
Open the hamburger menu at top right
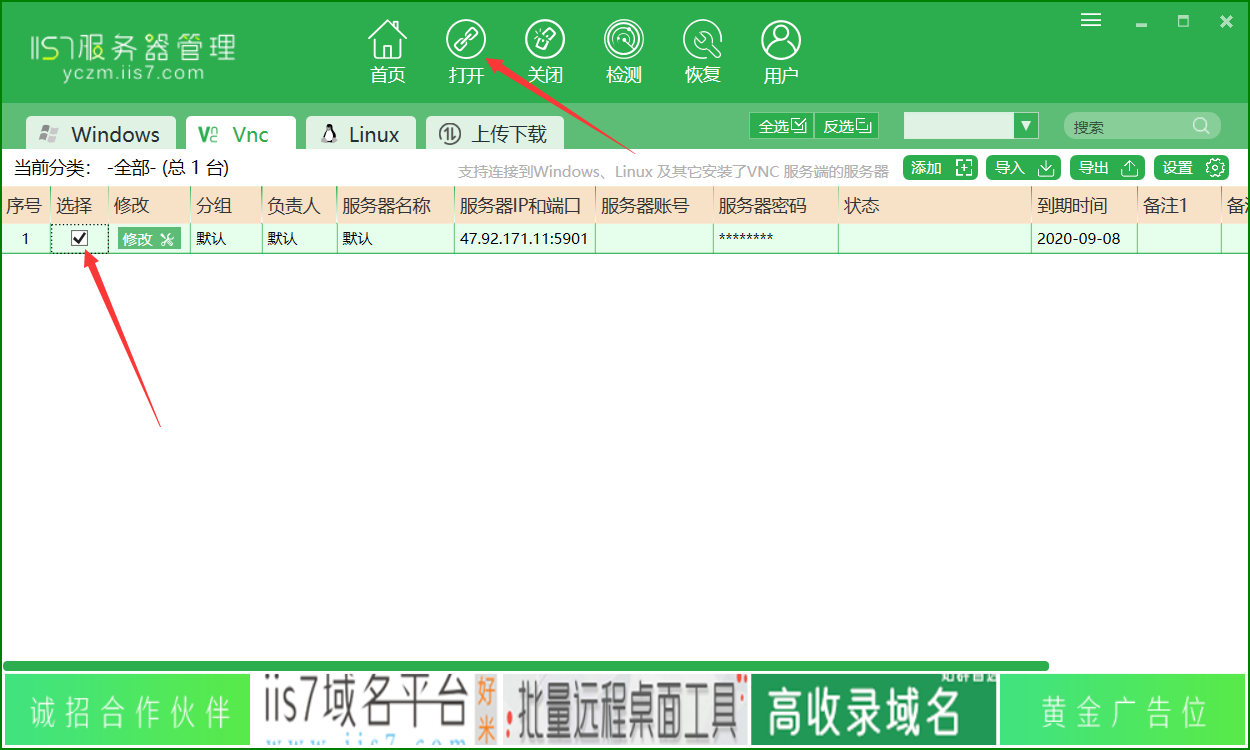tap(1090, 18)
